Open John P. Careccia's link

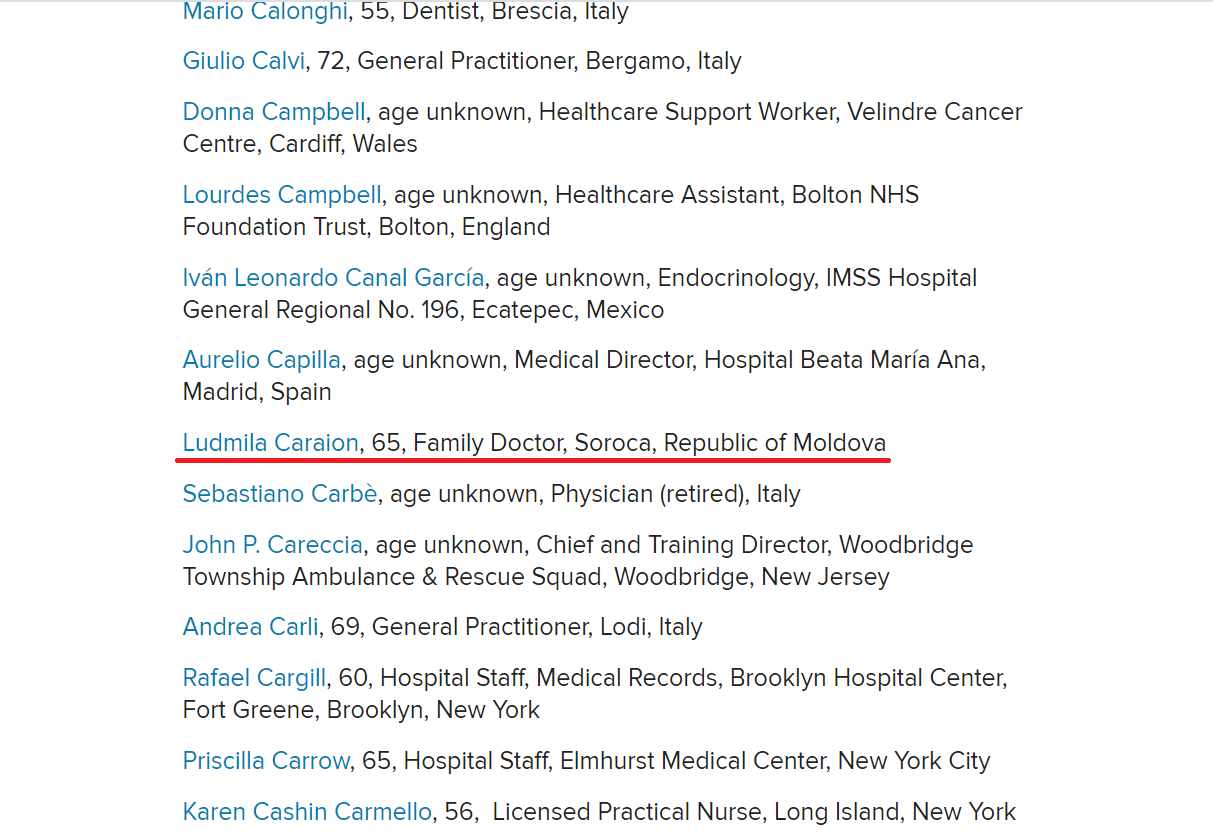272,545
